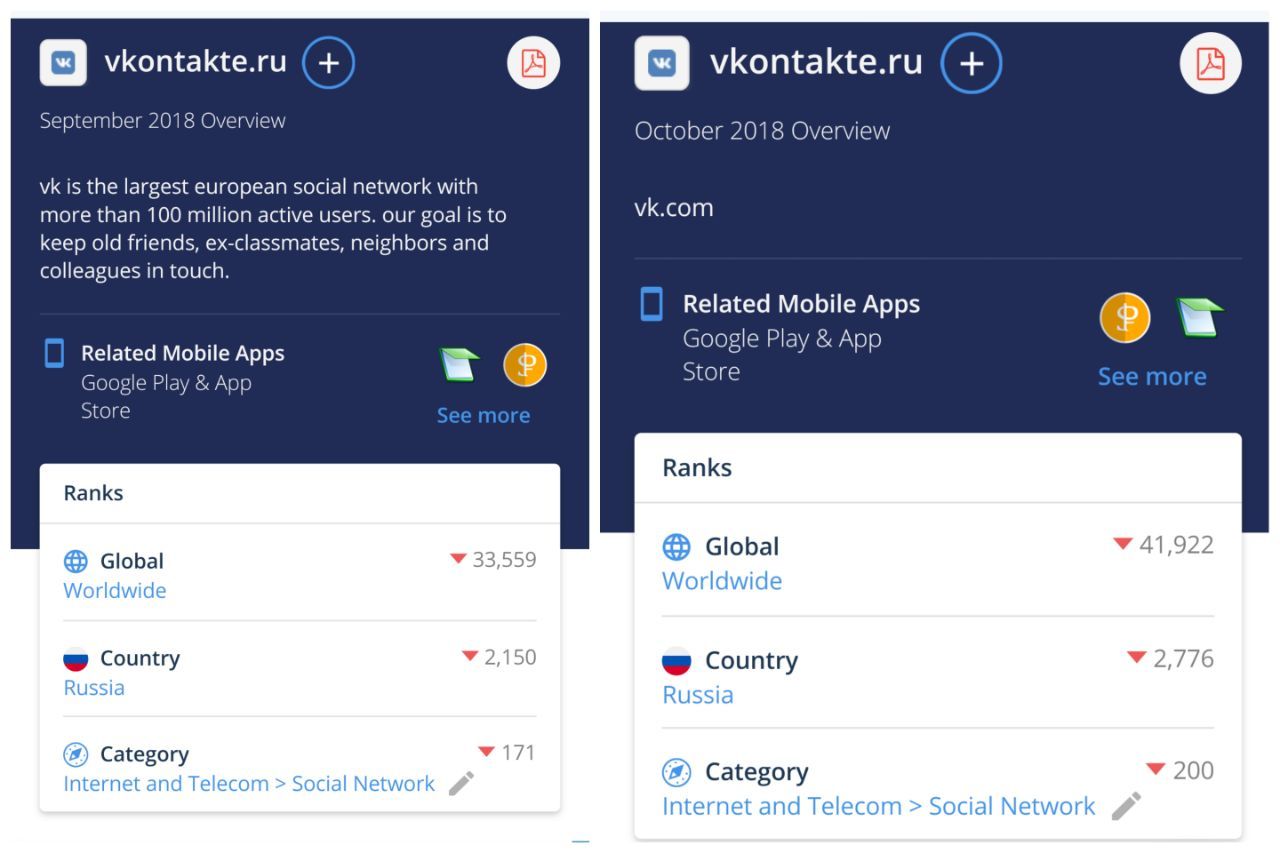The height and width of the screenshot is (853, 1280).
Task: Click the vk.com description text
Action: (674, 208)
